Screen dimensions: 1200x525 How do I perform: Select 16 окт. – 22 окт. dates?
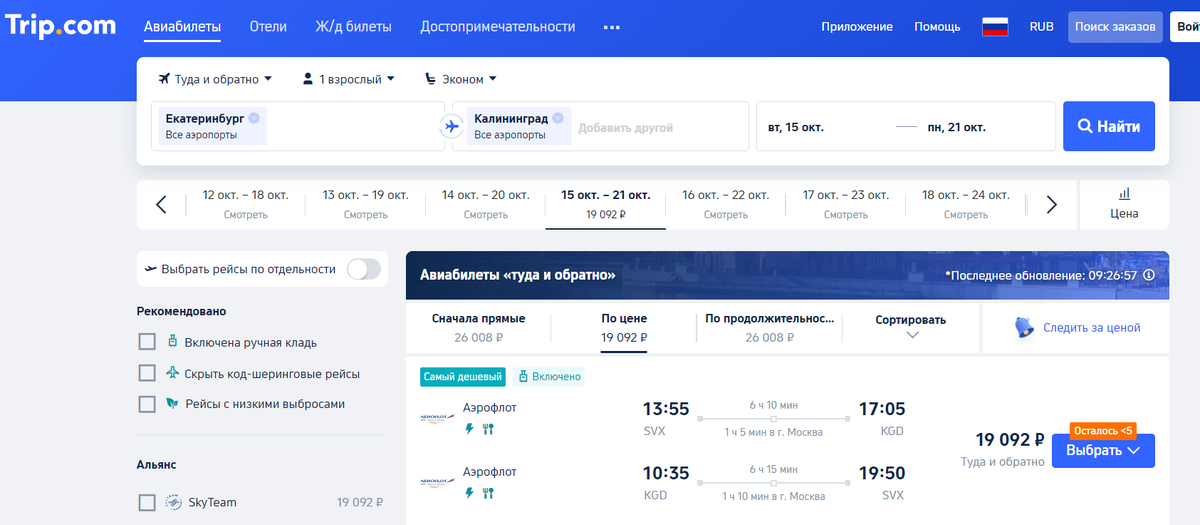pos(725,204)
